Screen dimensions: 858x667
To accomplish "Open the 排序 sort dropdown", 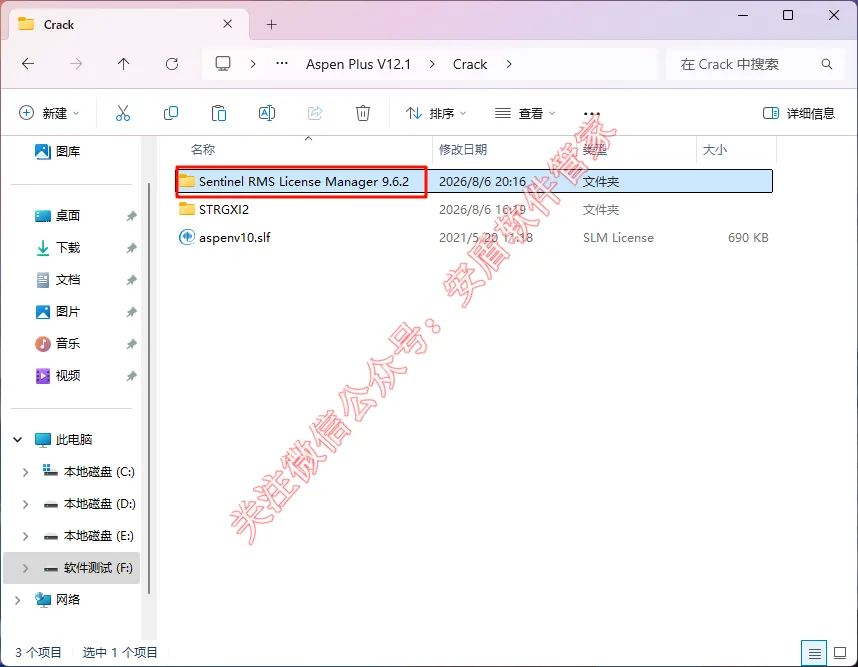I will pos(436,113).
